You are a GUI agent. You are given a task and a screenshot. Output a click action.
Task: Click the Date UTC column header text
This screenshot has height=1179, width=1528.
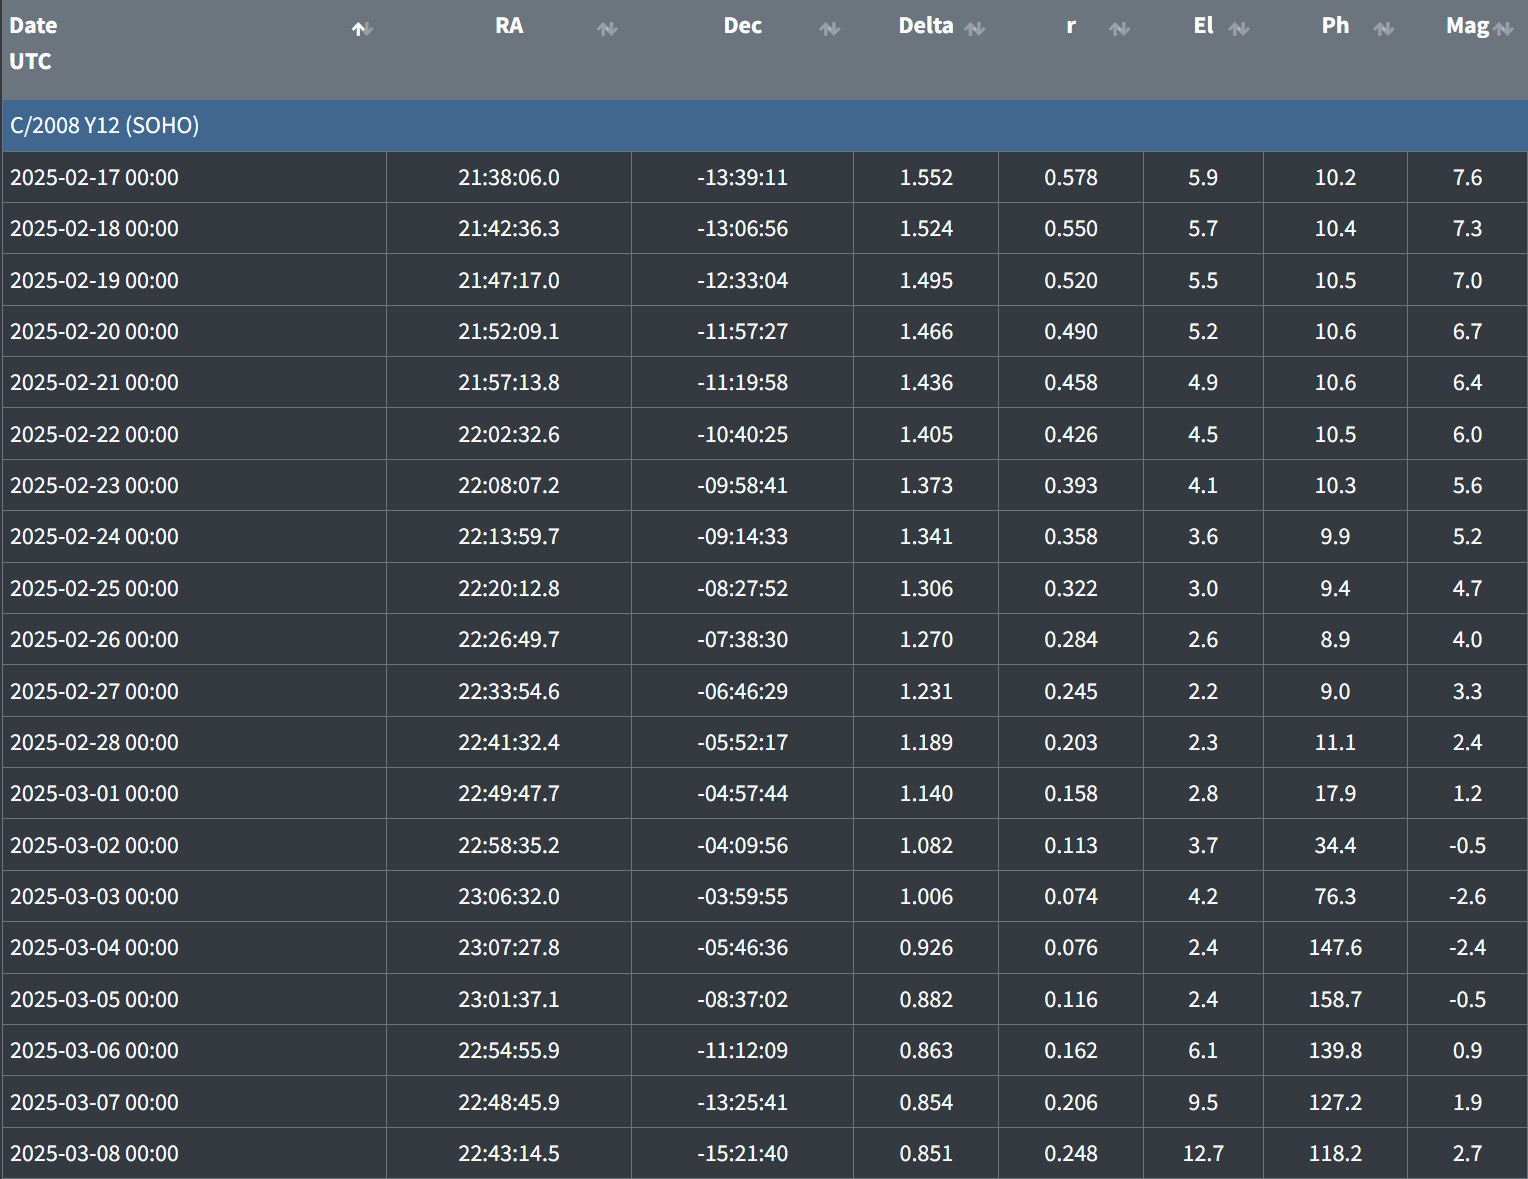tap(33, 43)
